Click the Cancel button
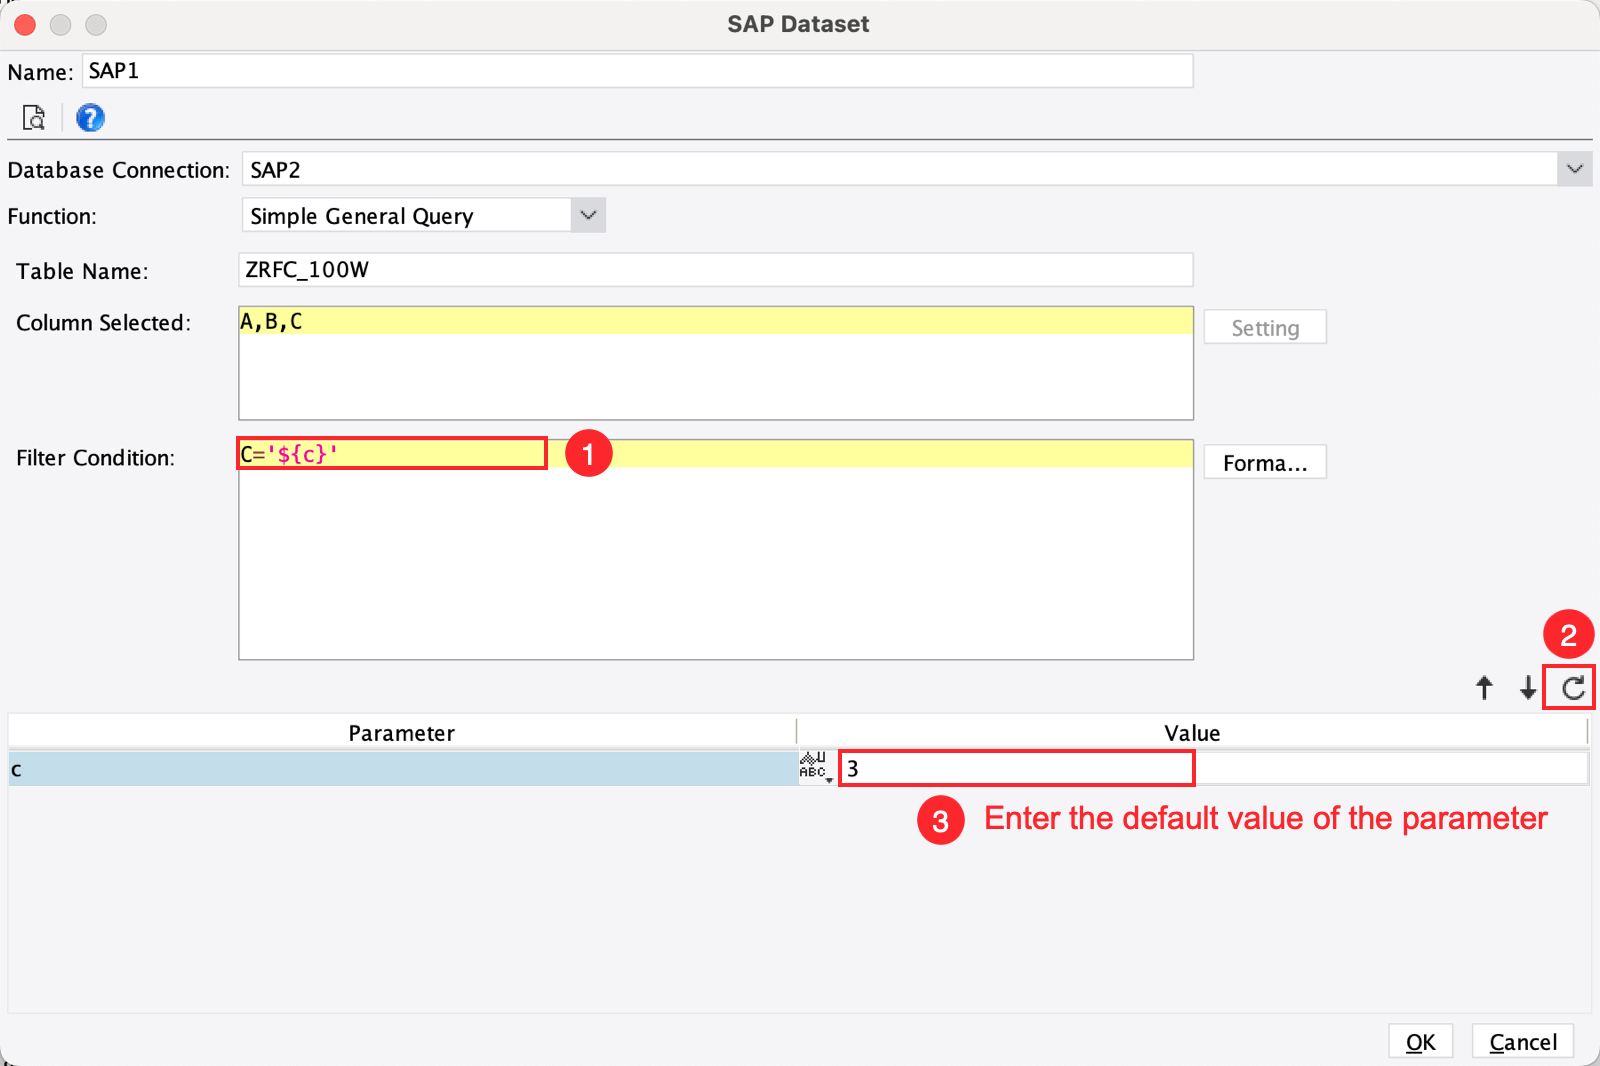 1522,1041
